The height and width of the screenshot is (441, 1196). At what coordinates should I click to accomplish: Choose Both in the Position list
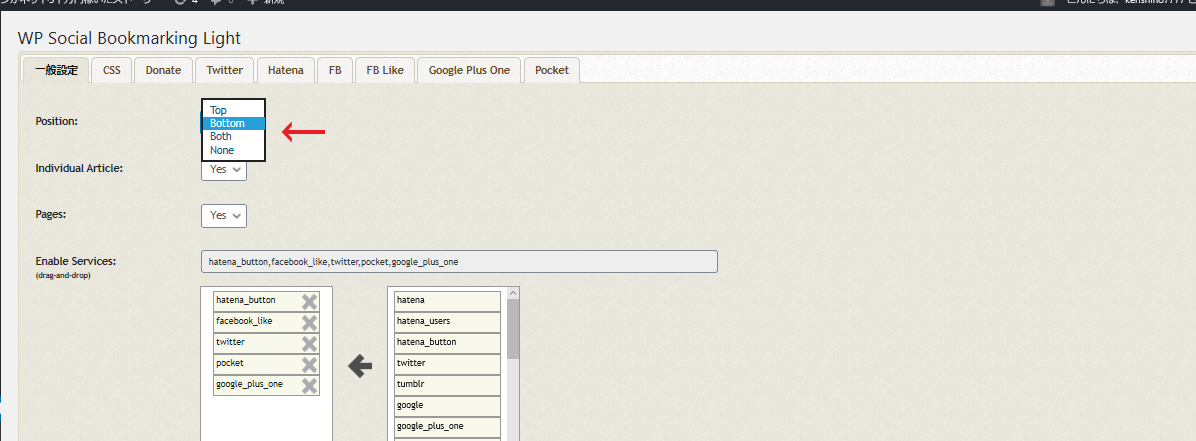point(233,137)
